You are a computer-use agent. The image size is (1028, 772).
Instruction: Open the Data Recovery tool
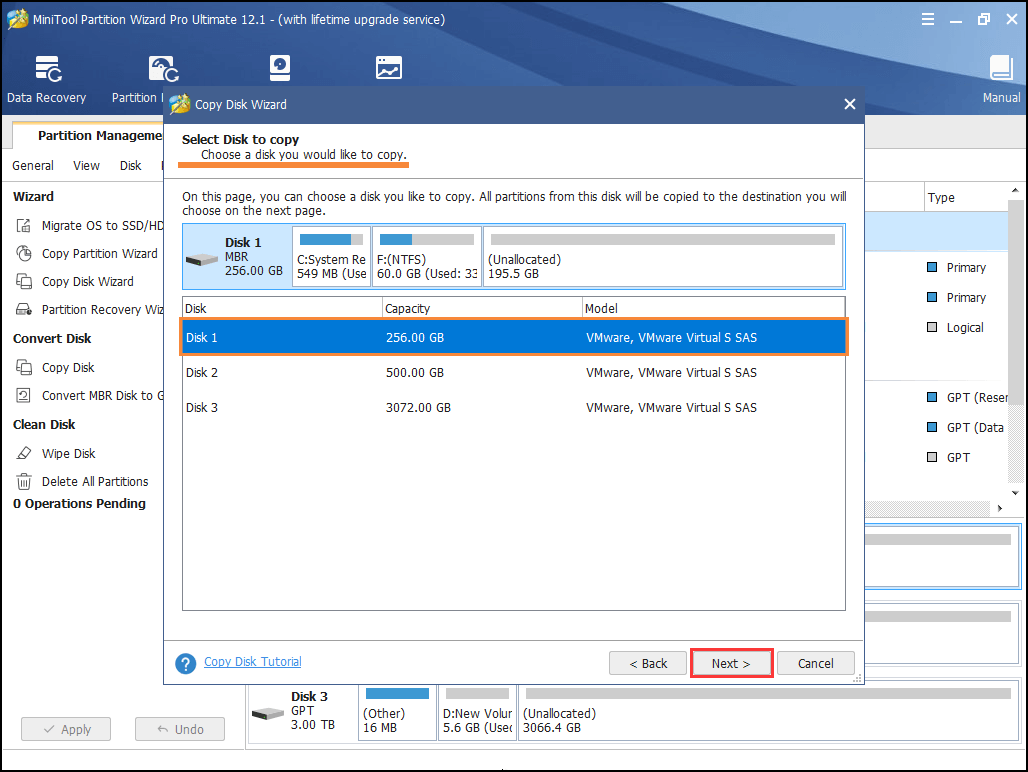[47, 79]
